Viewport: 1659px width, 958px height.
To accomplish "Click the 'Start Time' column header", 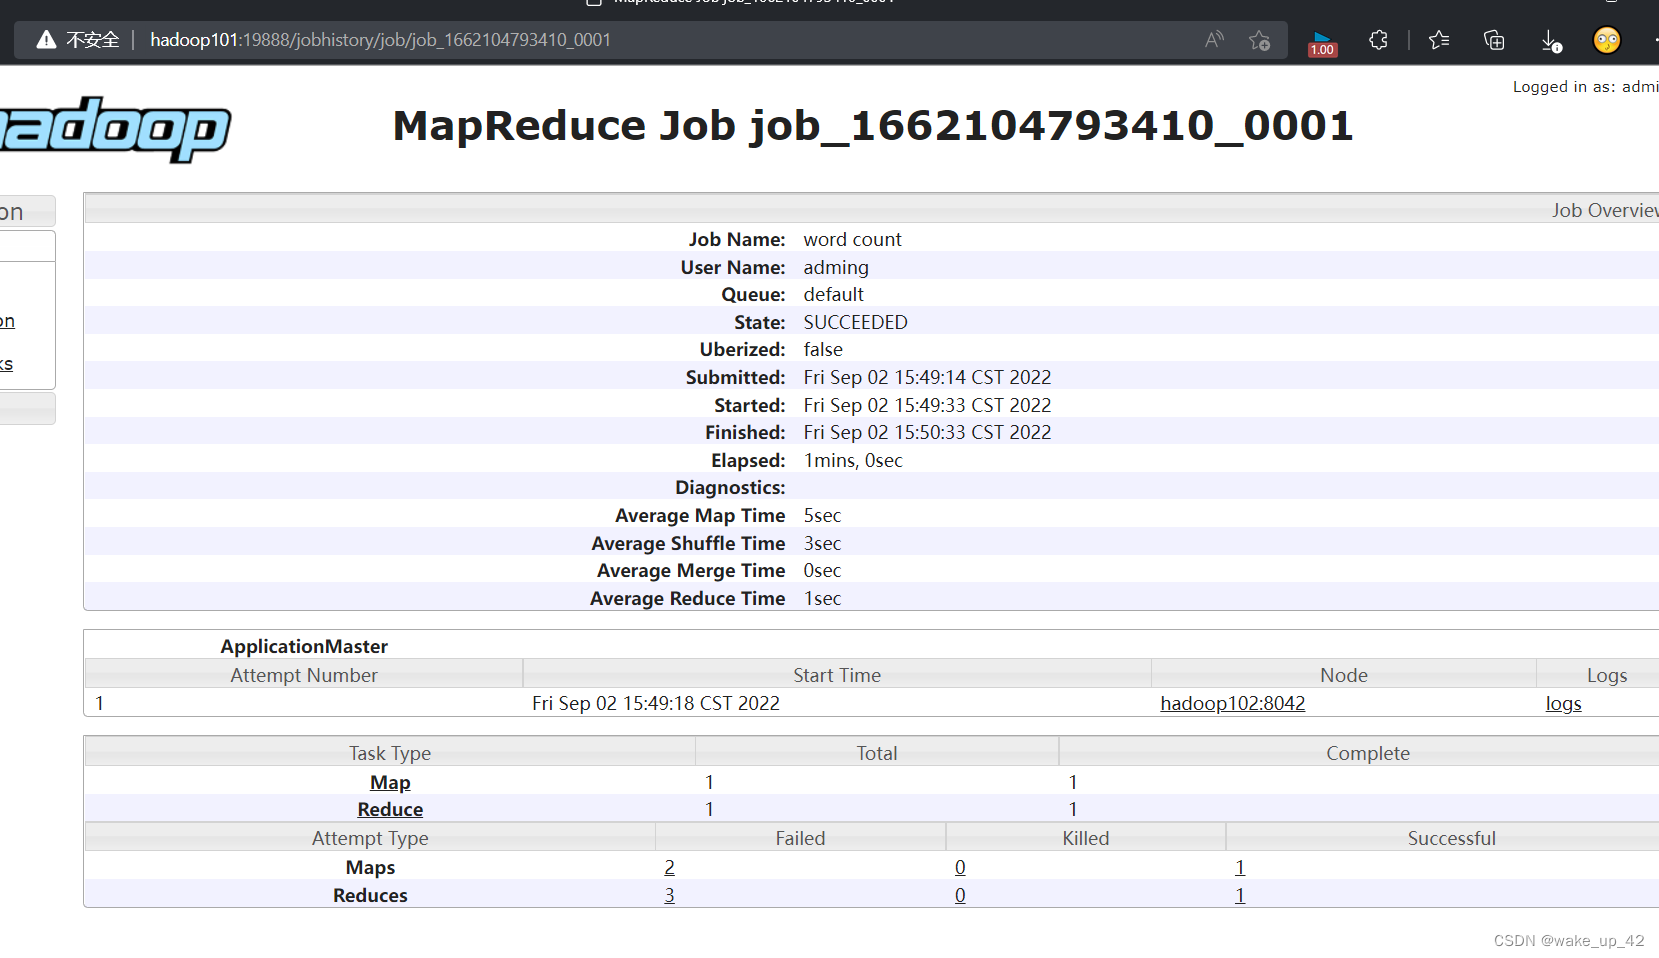I will point(837,675).
